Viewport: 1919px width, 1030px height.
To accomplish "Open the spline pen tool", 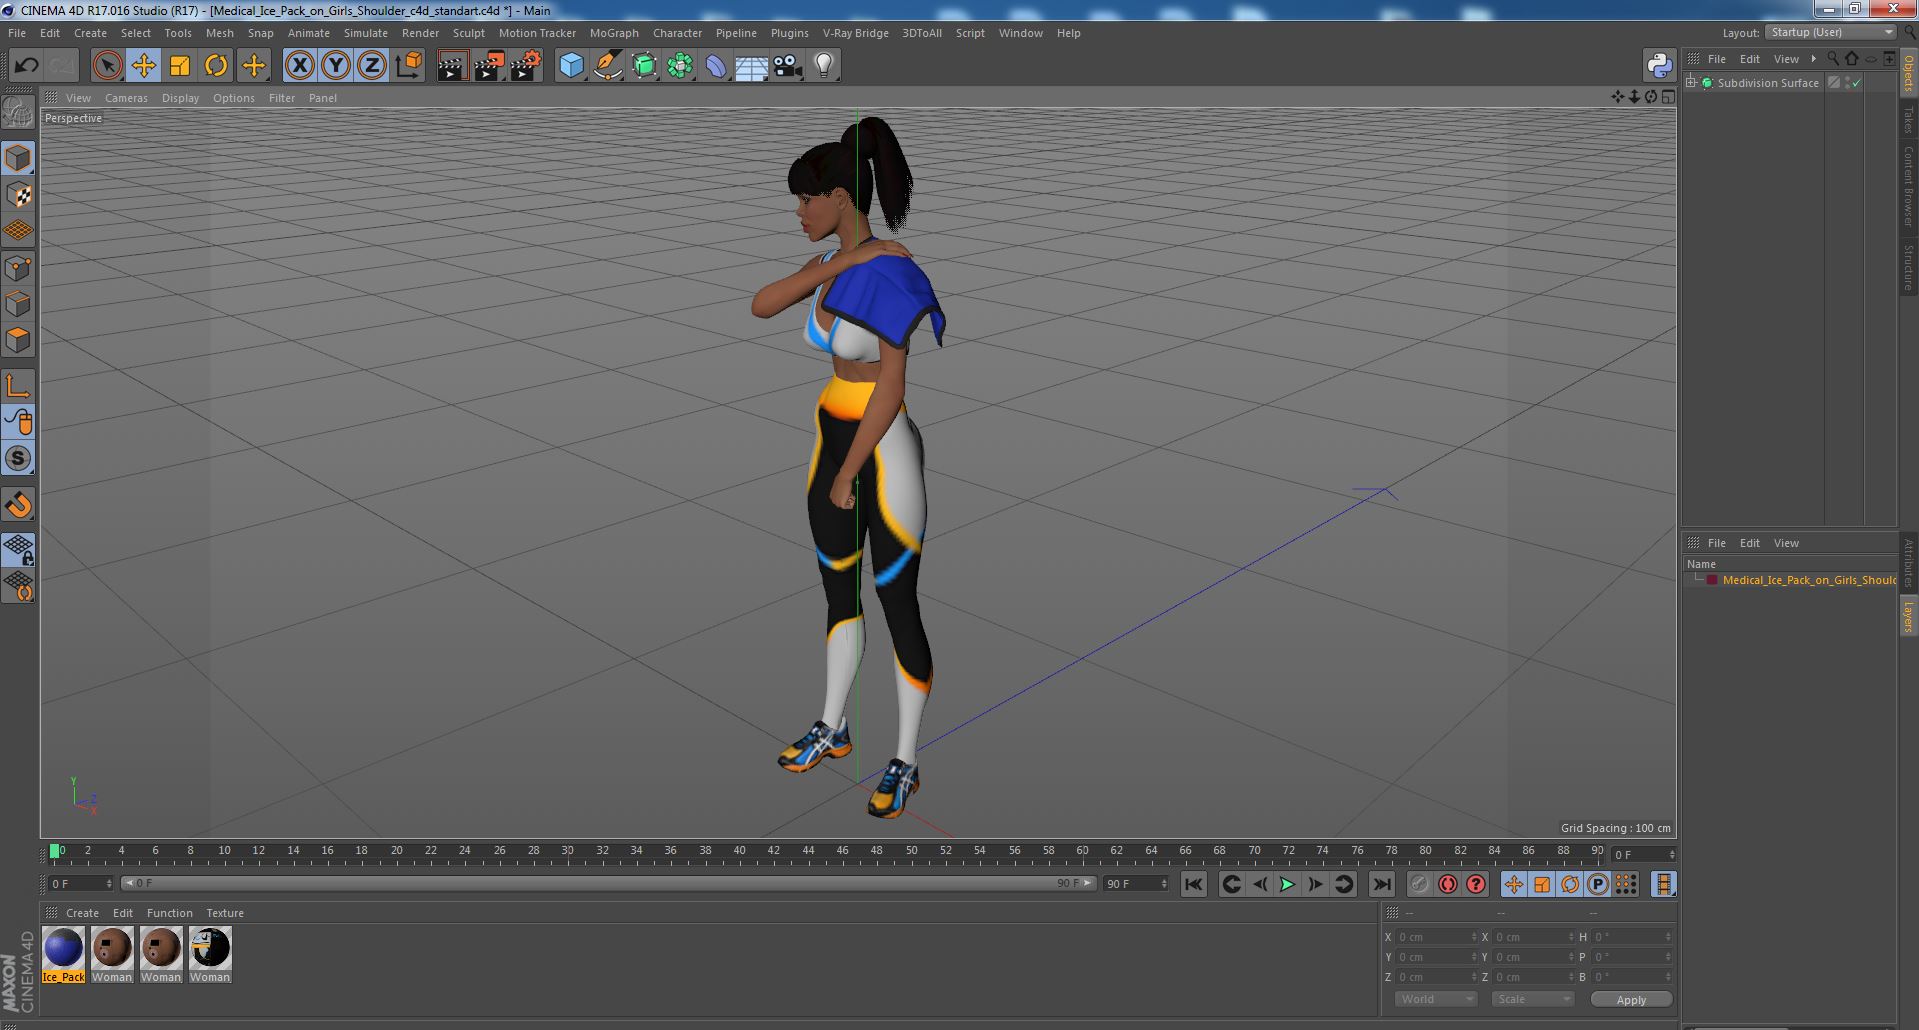I will pos(607,66).
